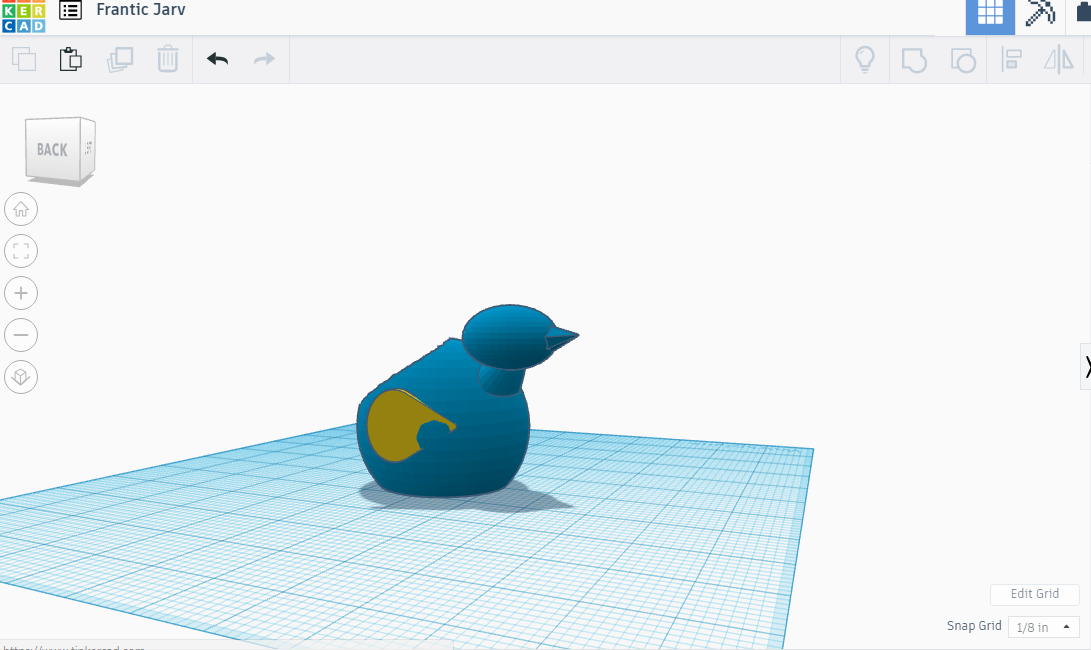This screenshot has height=650, width=1091.
Task: Toggle show all lightbulb icon
Action: point(865,60)
